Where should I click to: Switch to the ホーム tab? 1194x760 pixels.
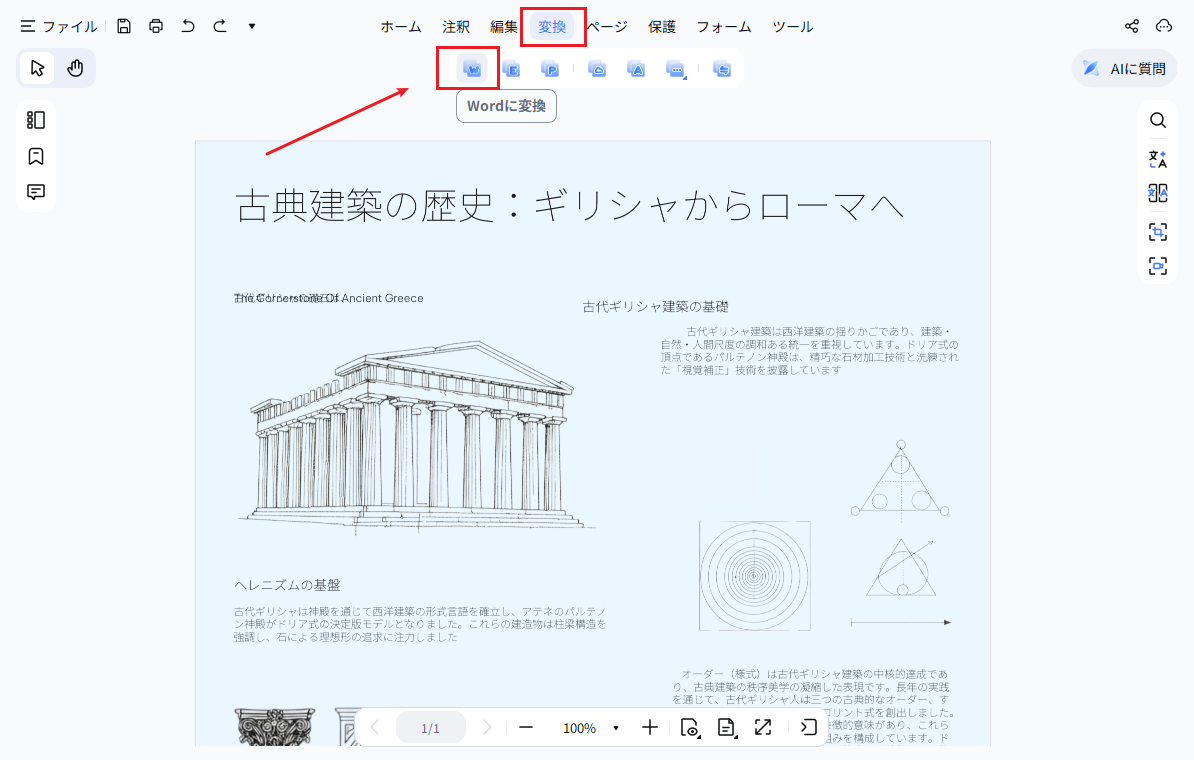click(x=401, y=27)
